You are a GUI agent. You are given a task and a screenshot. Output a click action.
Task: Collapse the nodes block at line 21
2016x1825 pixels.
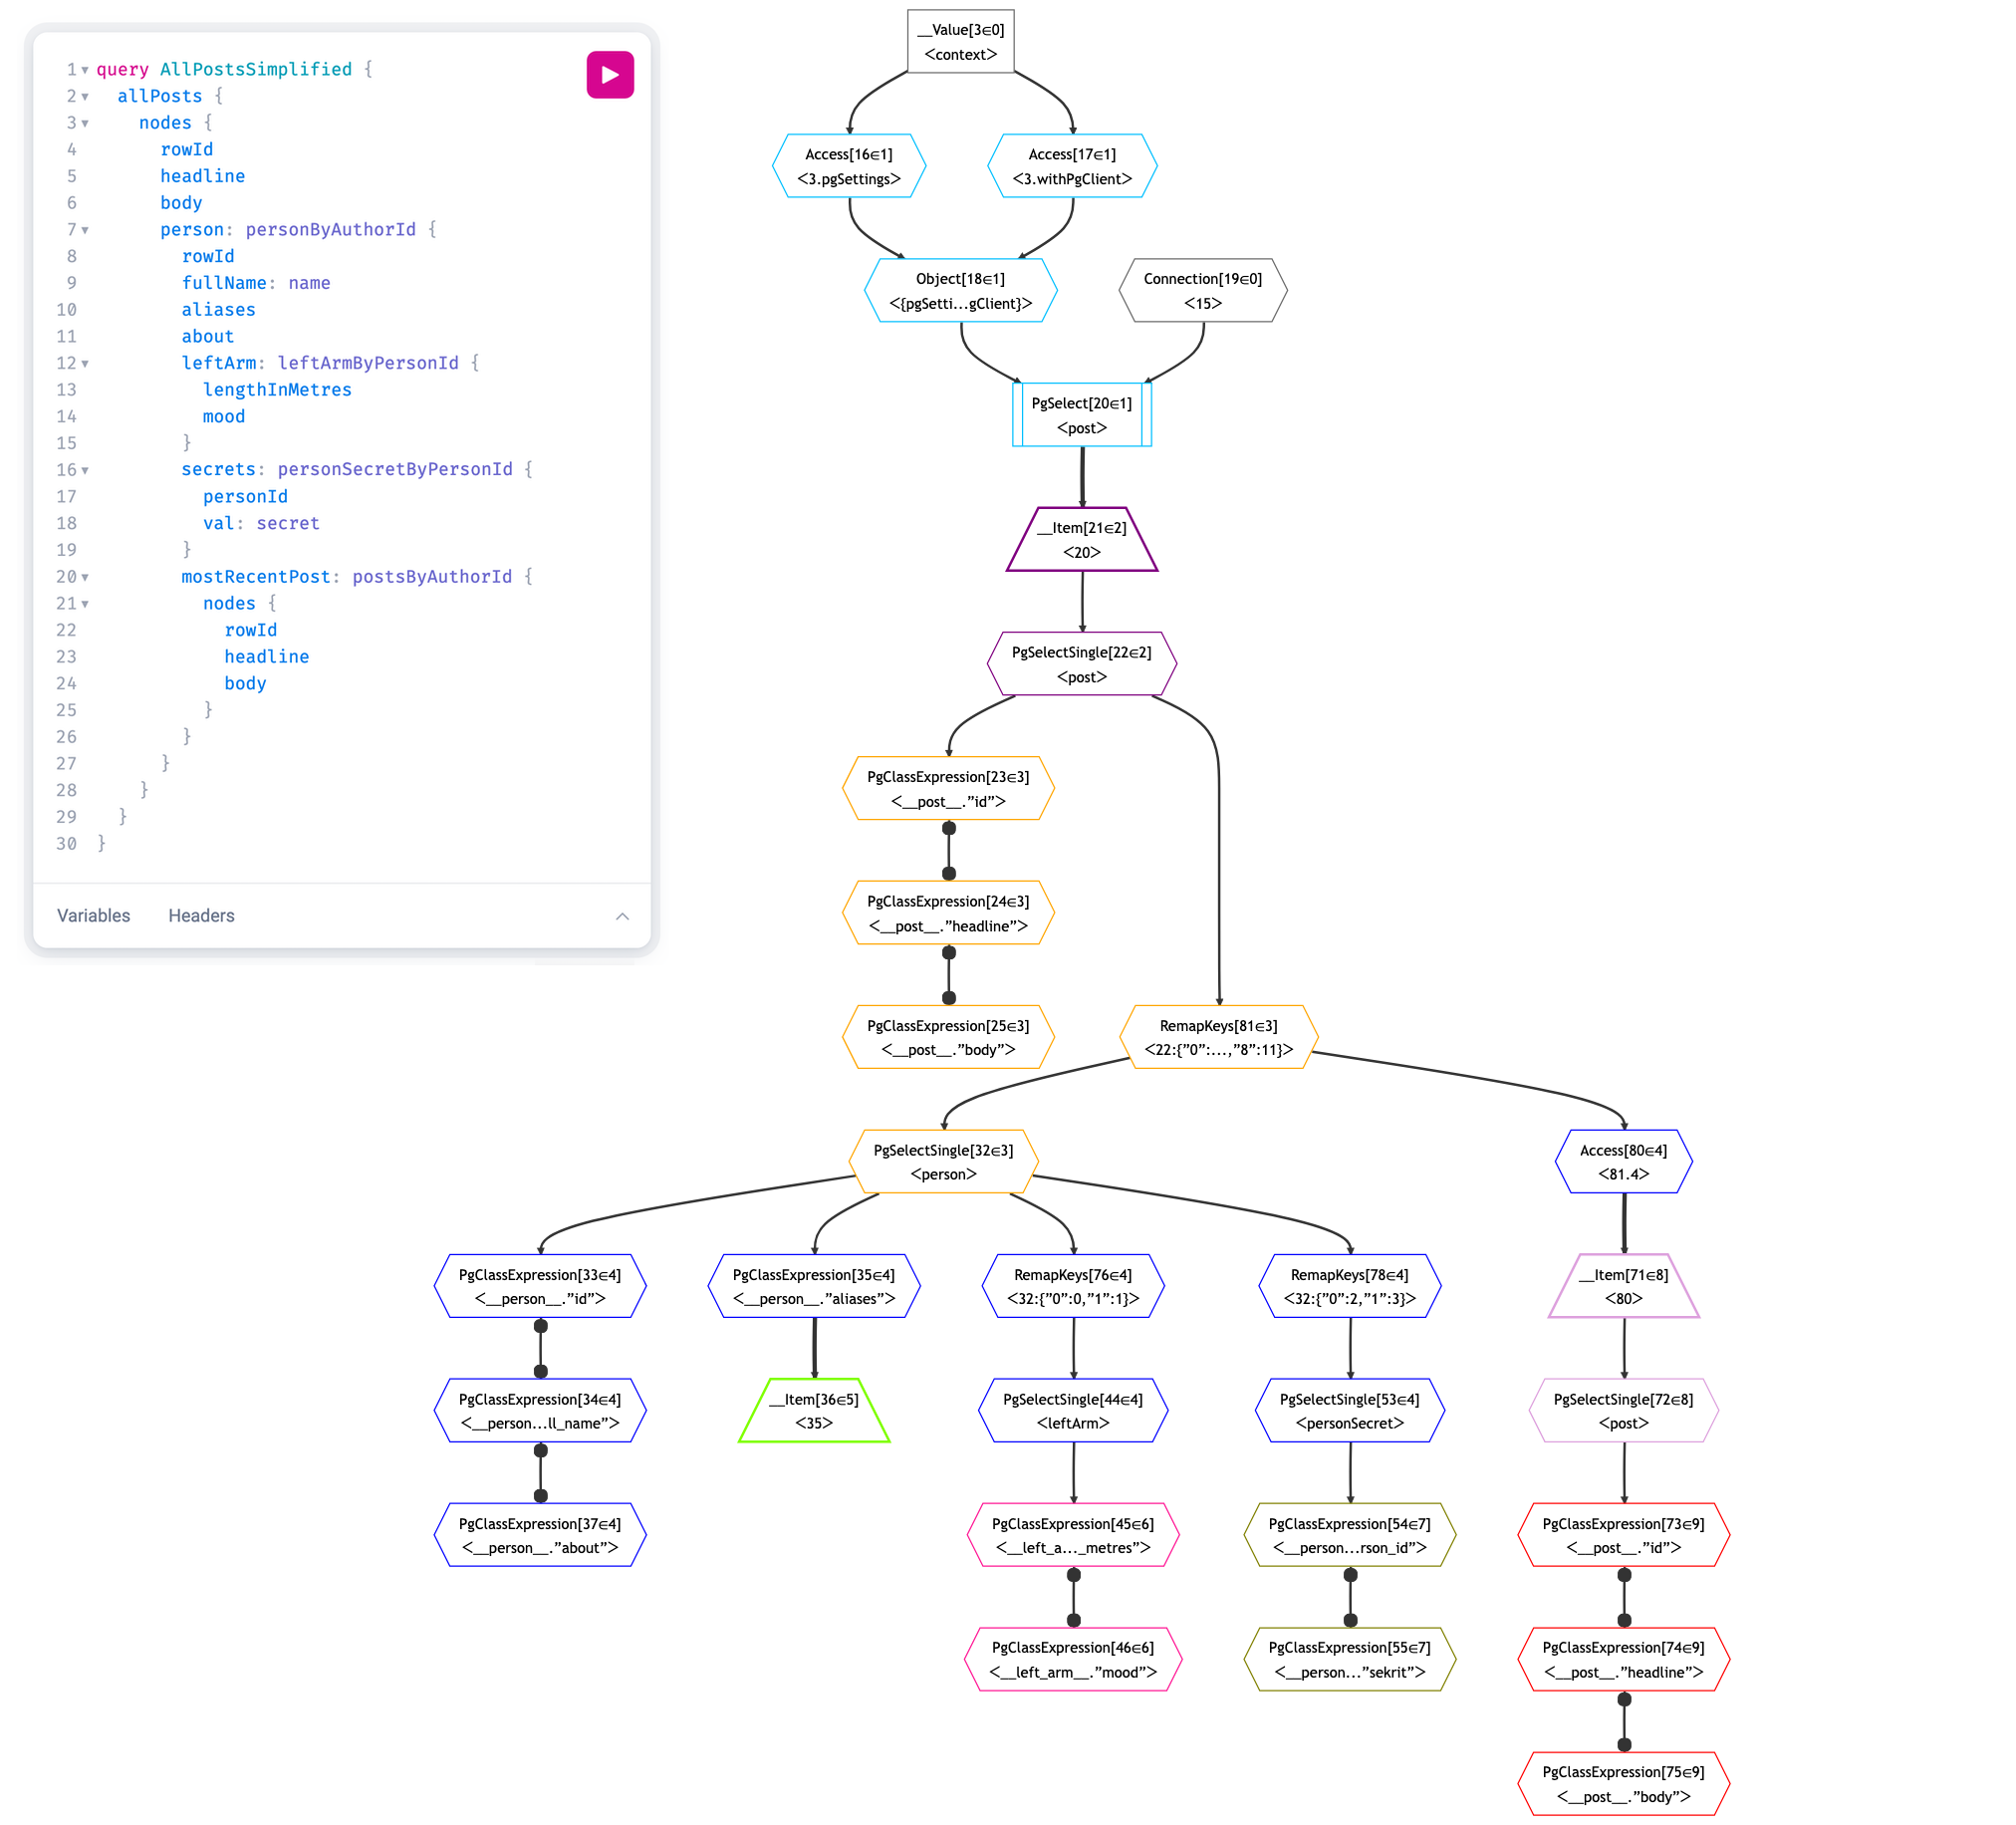tap(85, 604)
